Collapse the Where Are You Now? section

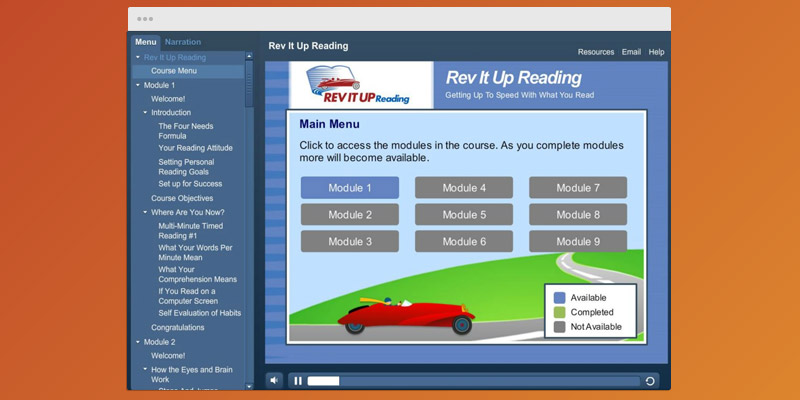(145, 212)
